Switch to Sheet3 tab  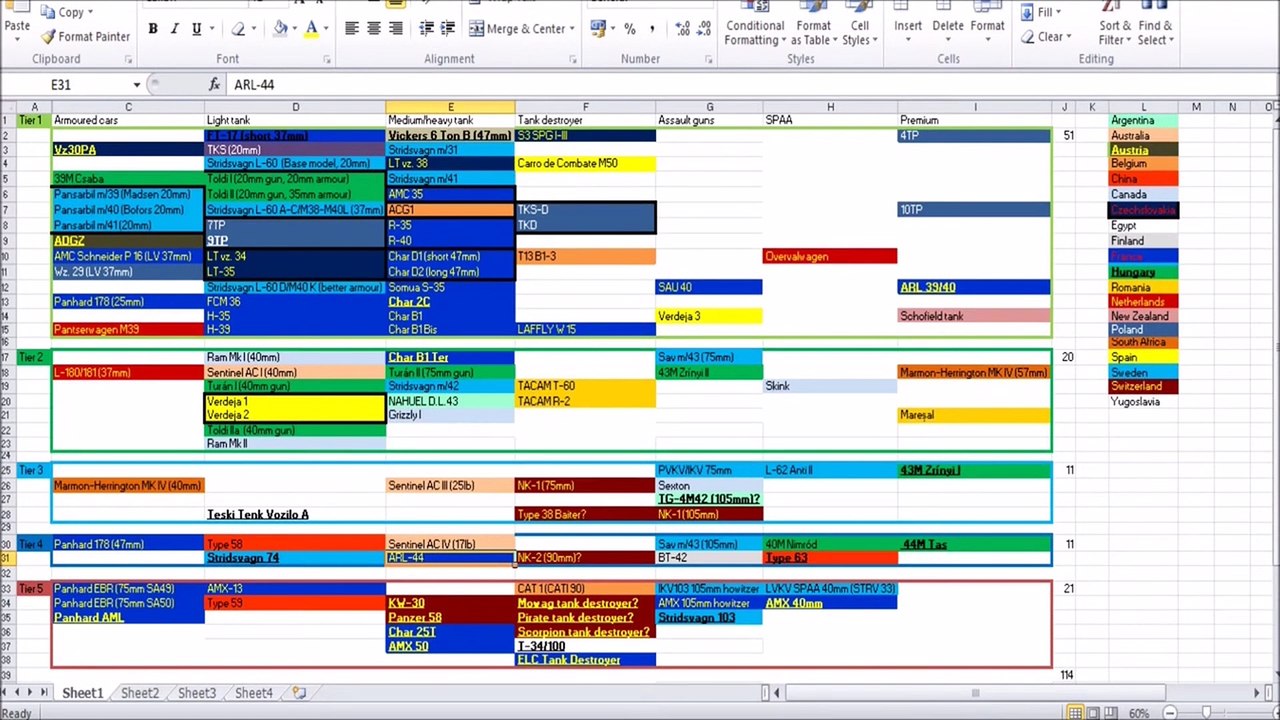197,693
